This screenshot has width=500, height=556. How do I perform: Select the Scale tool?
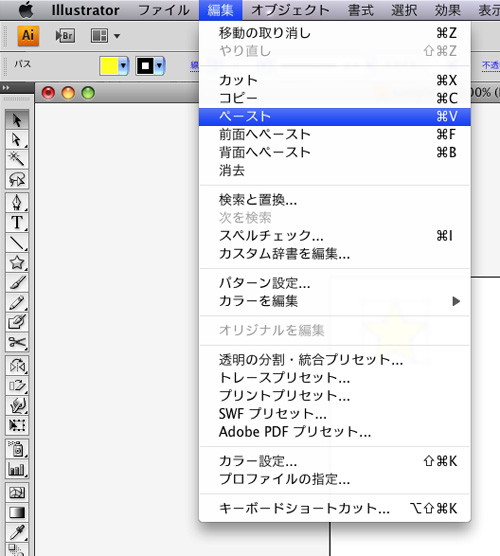(x=17, y=385)
